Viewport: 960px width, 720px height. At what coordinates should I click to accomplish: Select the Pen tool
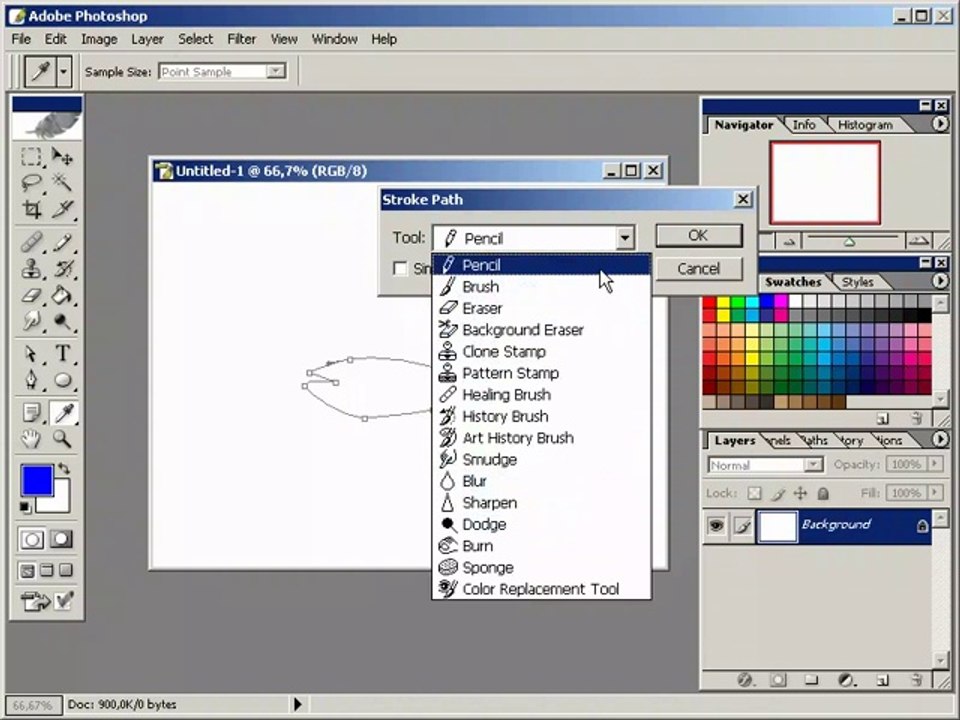tap(31, 380)
